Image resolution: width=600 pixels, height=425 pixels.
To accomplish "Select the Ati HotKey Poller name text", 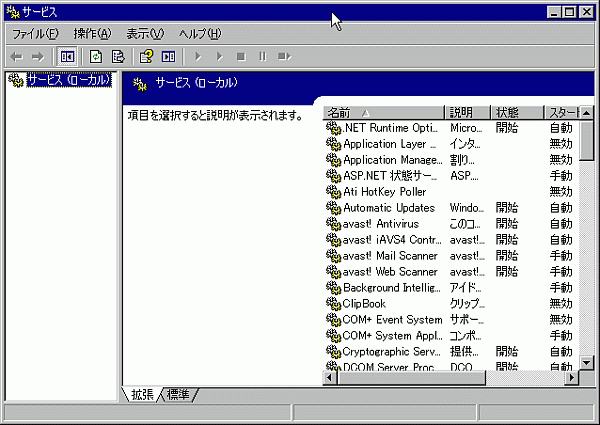I will tap(385, 192).
